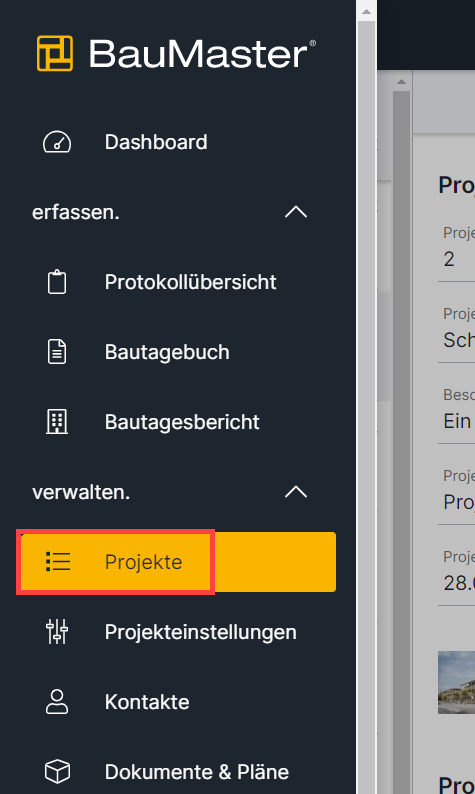Click the content panel scrollbar up arrow
Image resolution: width=475 pixels, height=794 pixels.
pos(402,82)
